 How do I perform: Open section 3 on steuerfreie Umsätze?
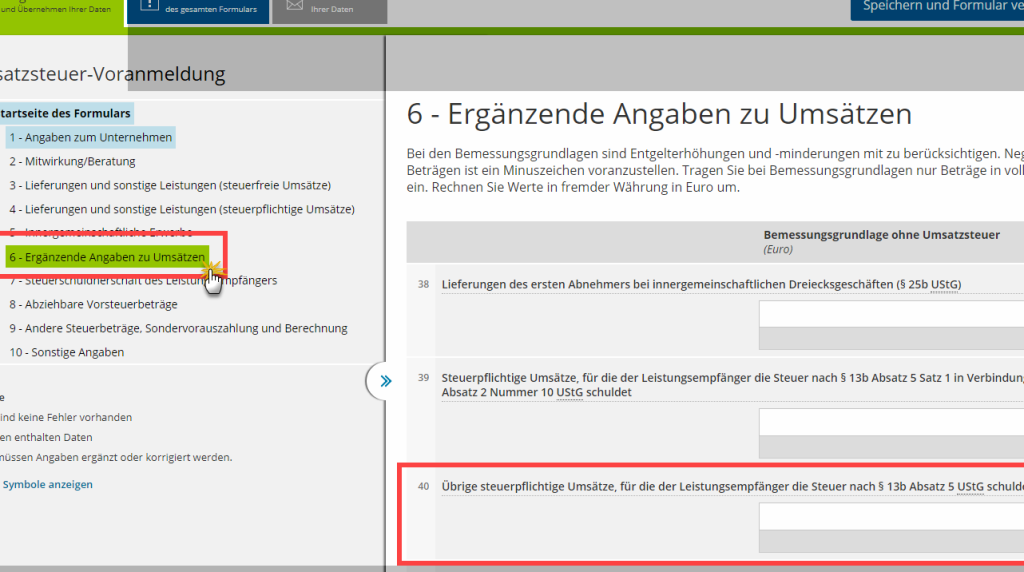(x=170, y=185)
